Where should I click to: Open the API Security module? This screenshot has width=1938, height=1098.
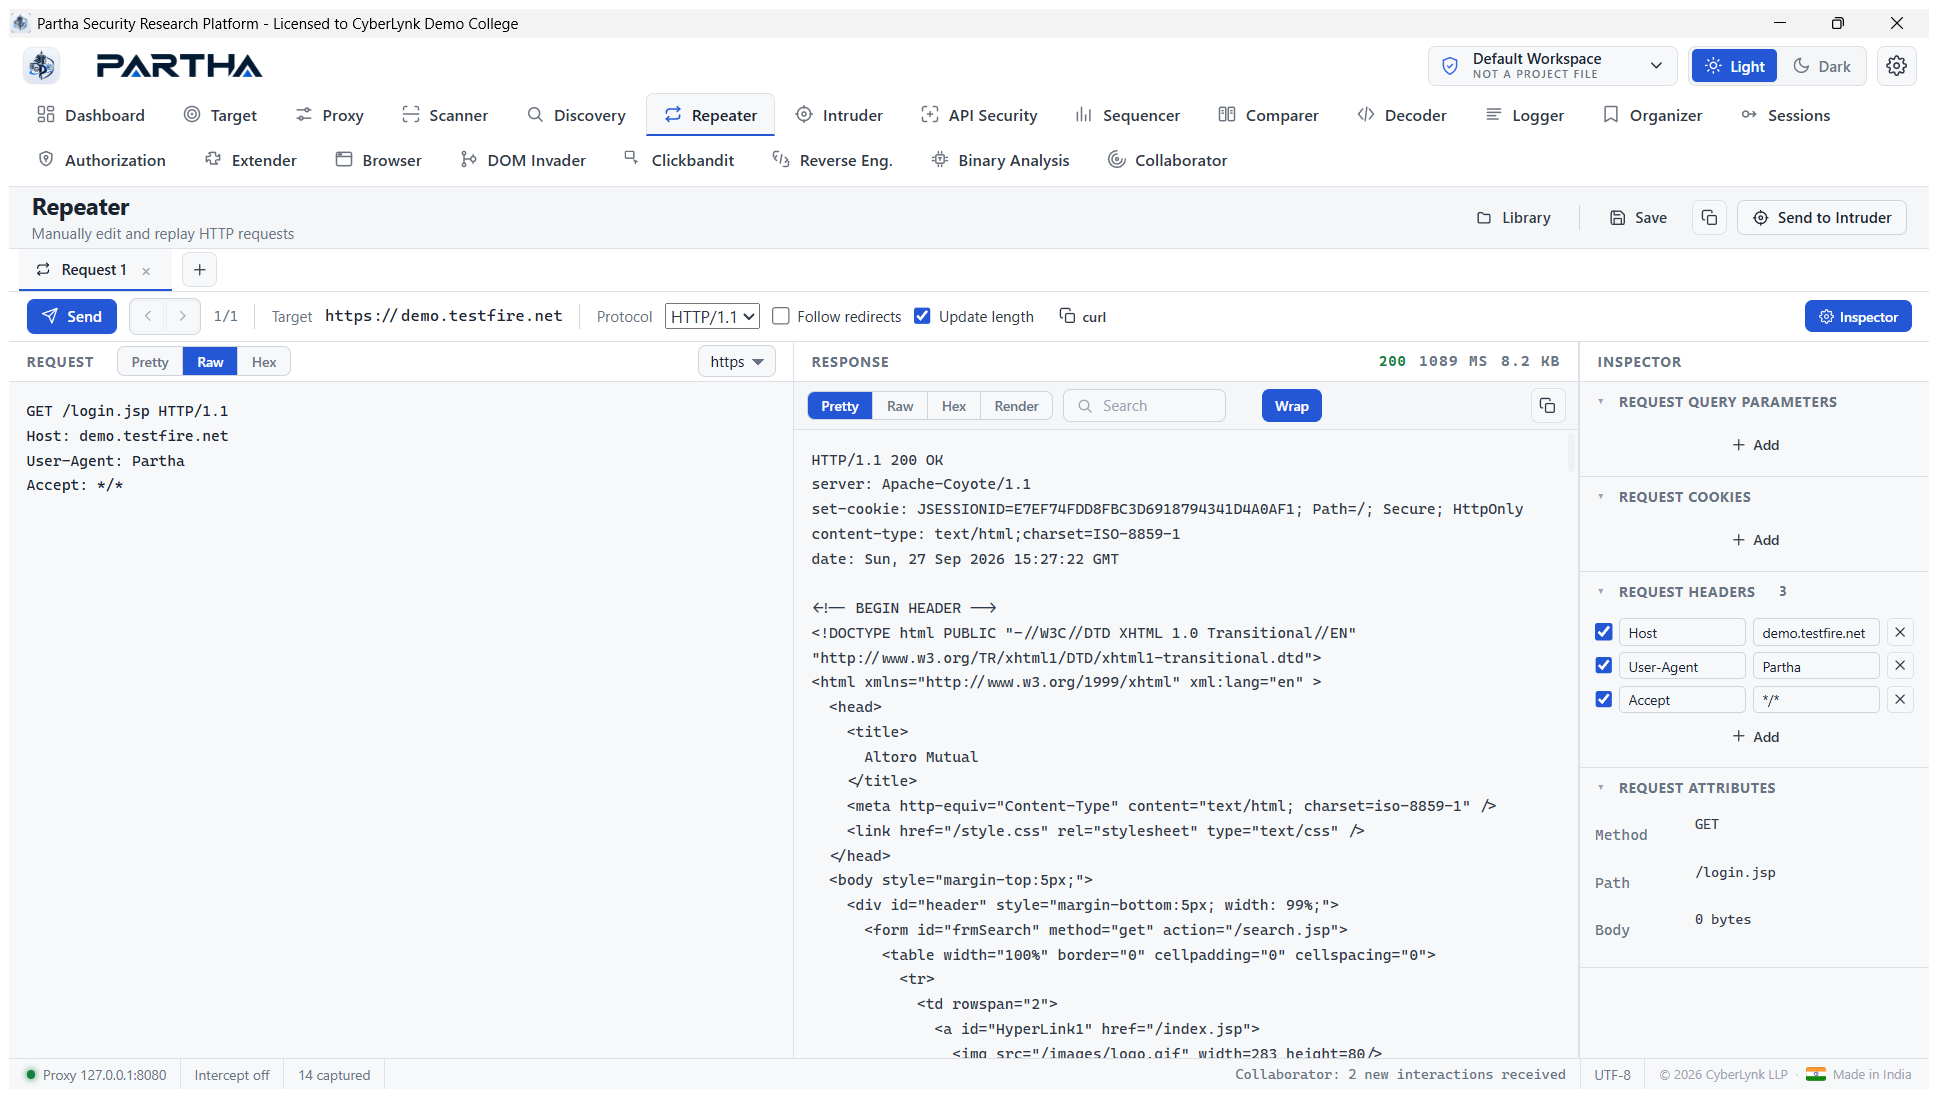(x=979, y=115)
